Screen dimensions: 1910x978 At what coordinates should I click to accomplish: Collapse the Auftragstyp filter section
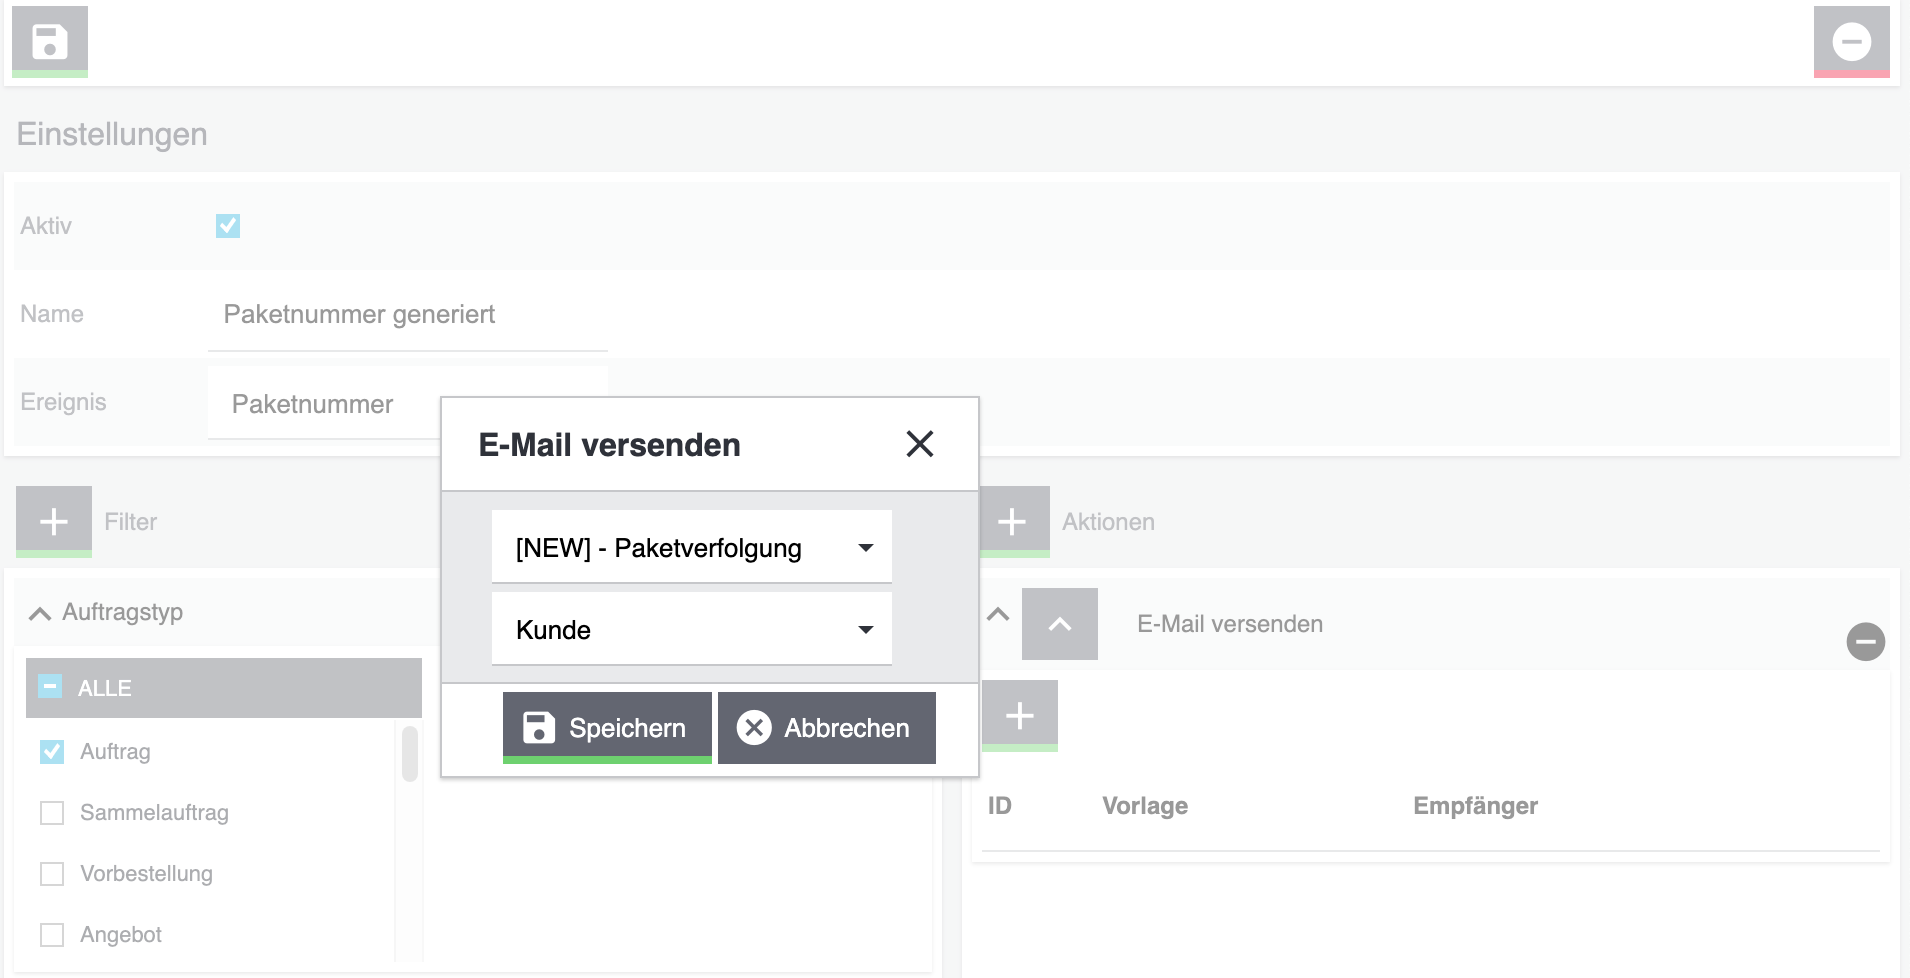point(40,613)
